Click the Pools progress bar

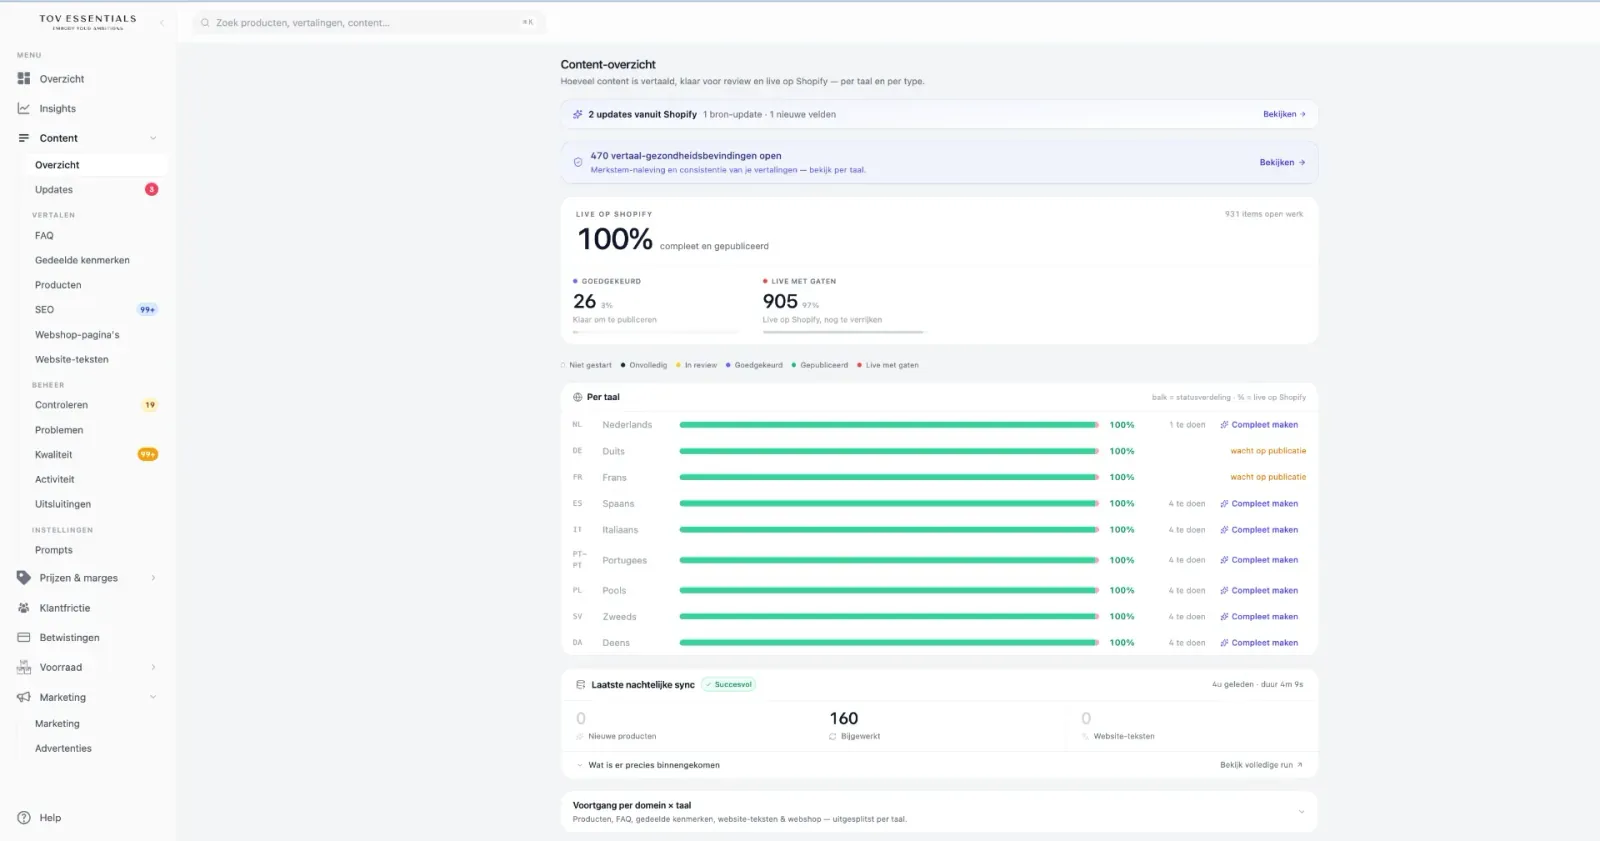[x=889, y=591]
